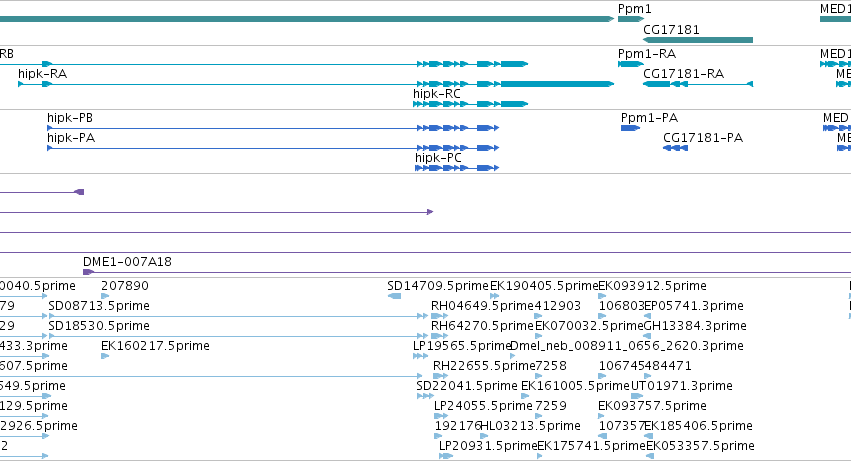Open EST EP05741.3prime
Screen dimensions: 851x461
[x=694, y=306]
